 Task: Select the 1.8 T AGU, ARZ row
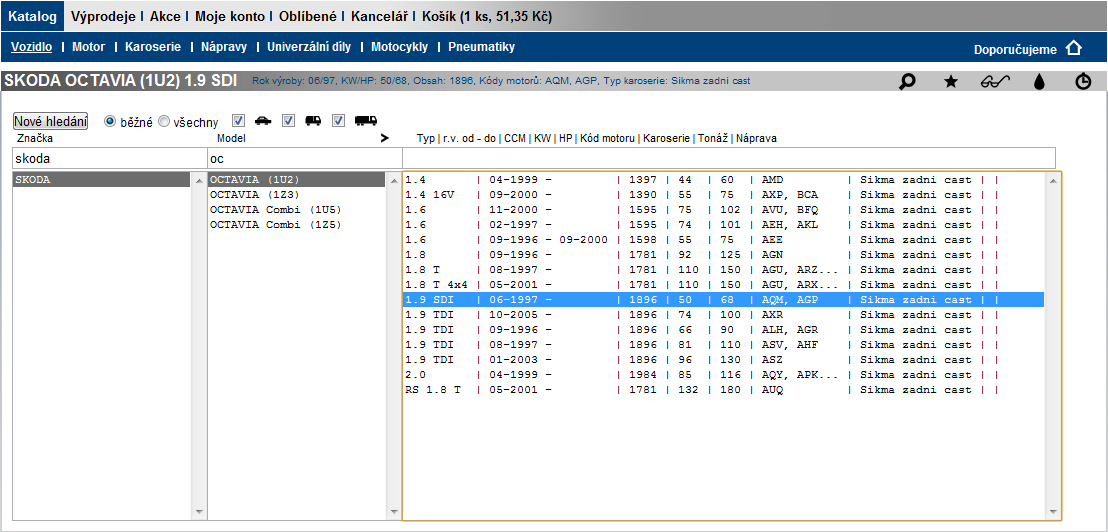(724, 270)
